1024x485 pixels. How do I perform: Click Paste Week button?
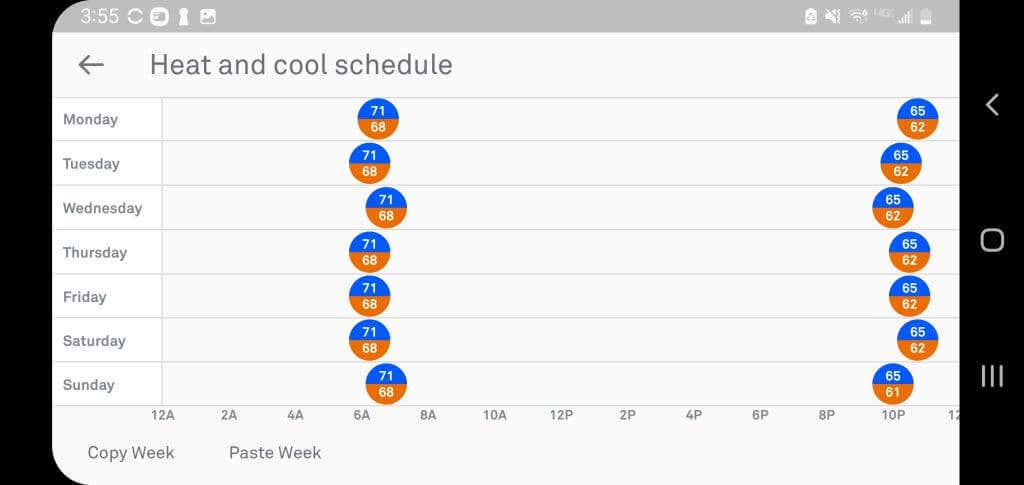(x=275, y=452)
